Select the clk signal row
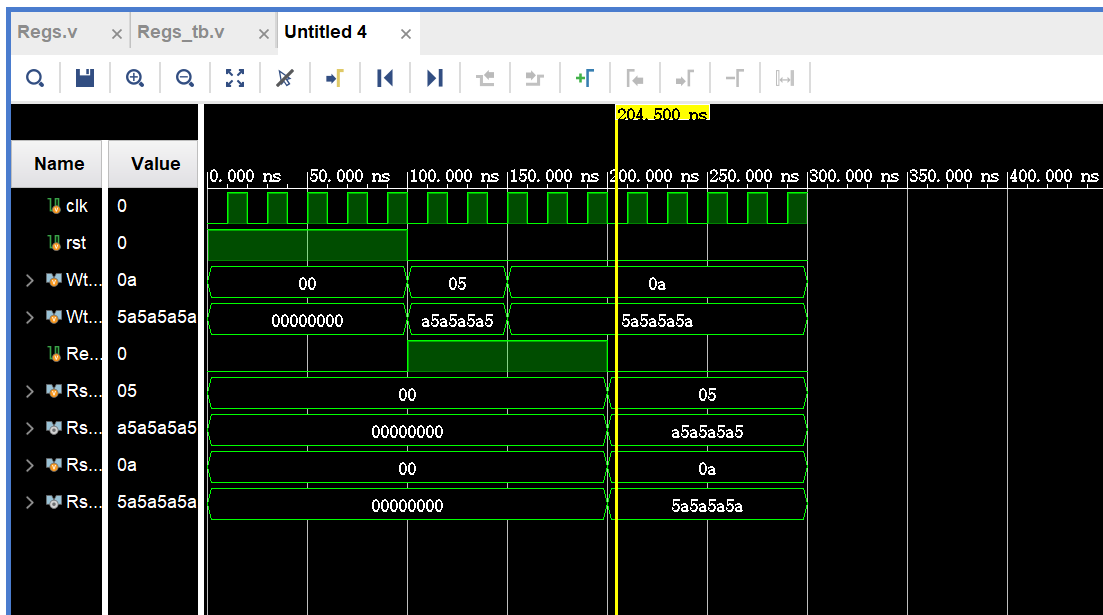The image size is (1103, 615). click(76, 206)
